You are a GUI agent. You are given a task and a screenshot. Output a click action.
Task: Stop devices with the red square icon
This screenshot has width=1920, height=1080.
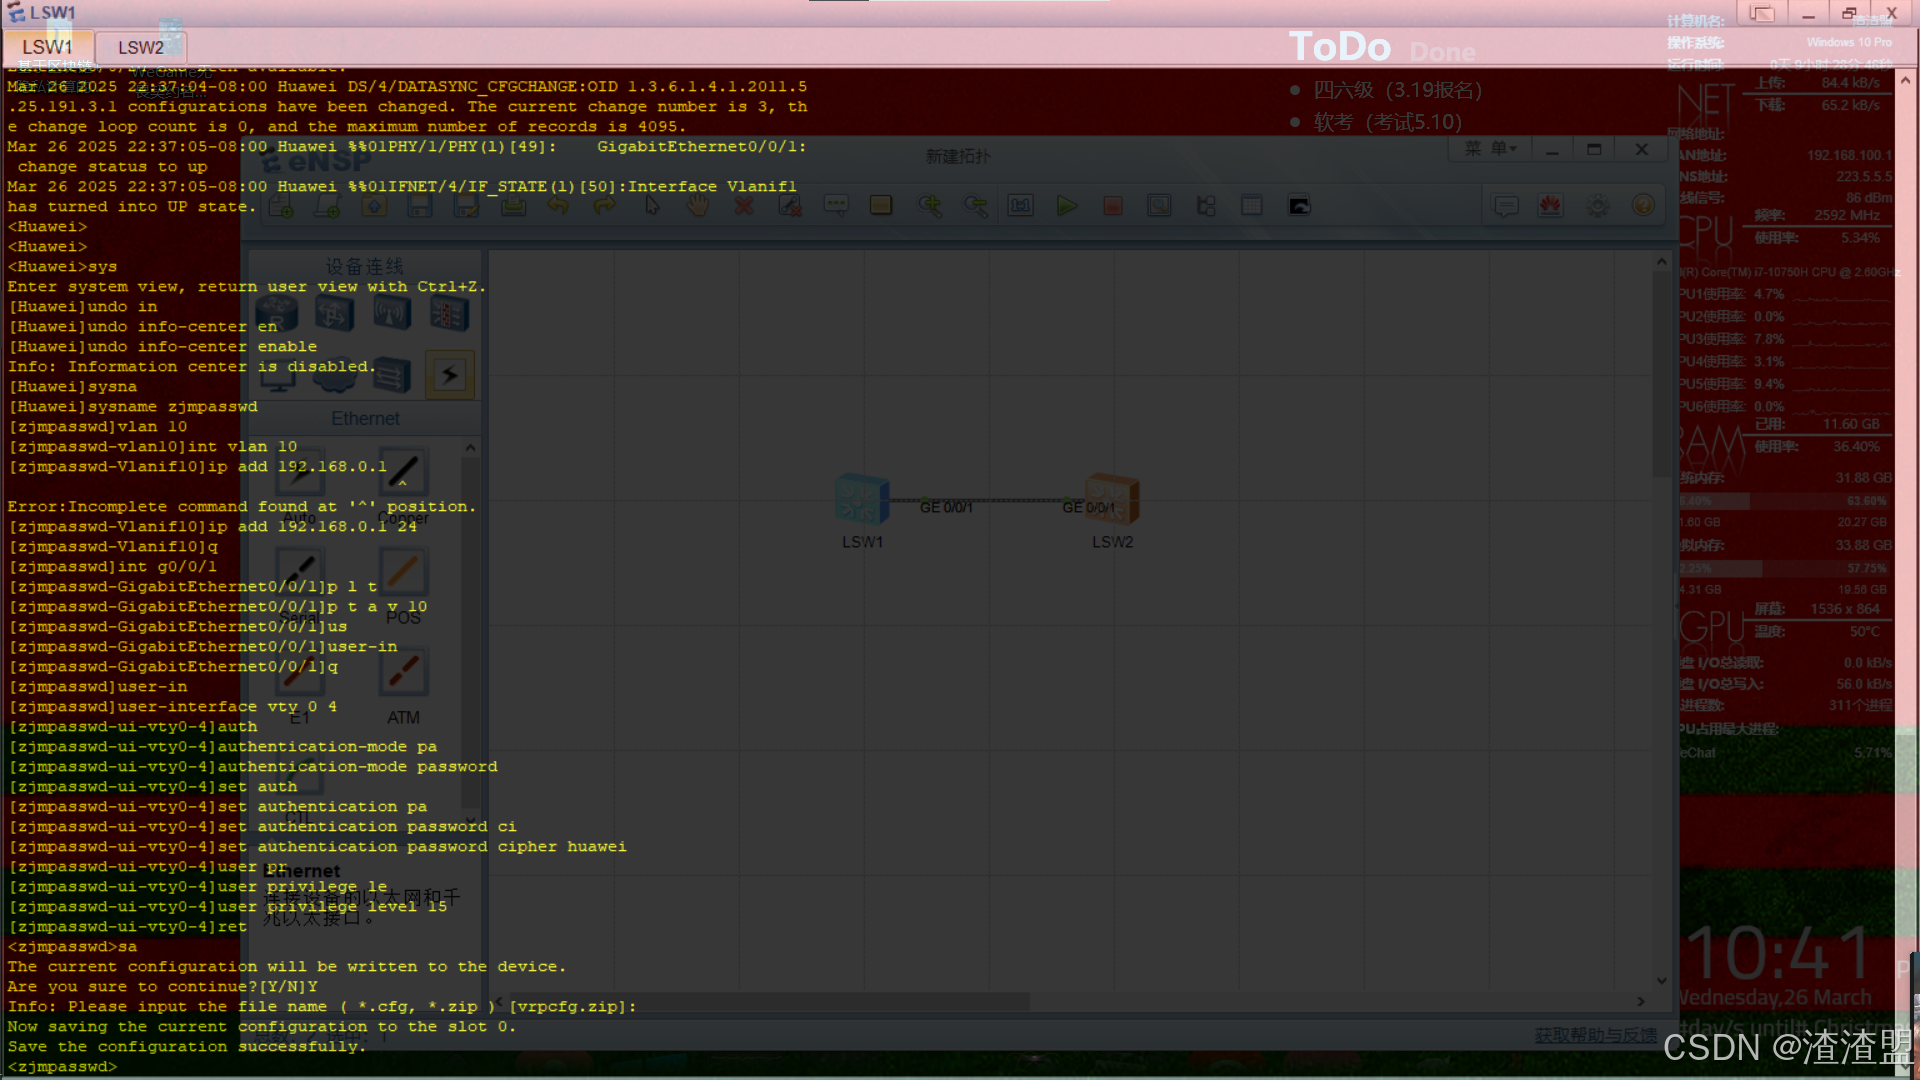click(x=1113, y=206)
